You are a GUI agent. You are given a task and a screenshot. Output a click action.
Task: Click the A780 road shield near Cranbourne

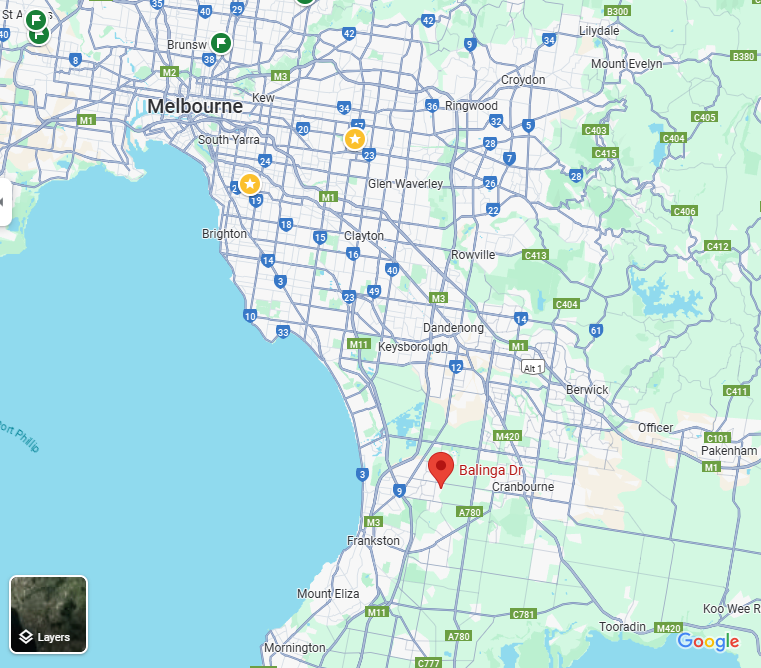click(x=470, y=512)
